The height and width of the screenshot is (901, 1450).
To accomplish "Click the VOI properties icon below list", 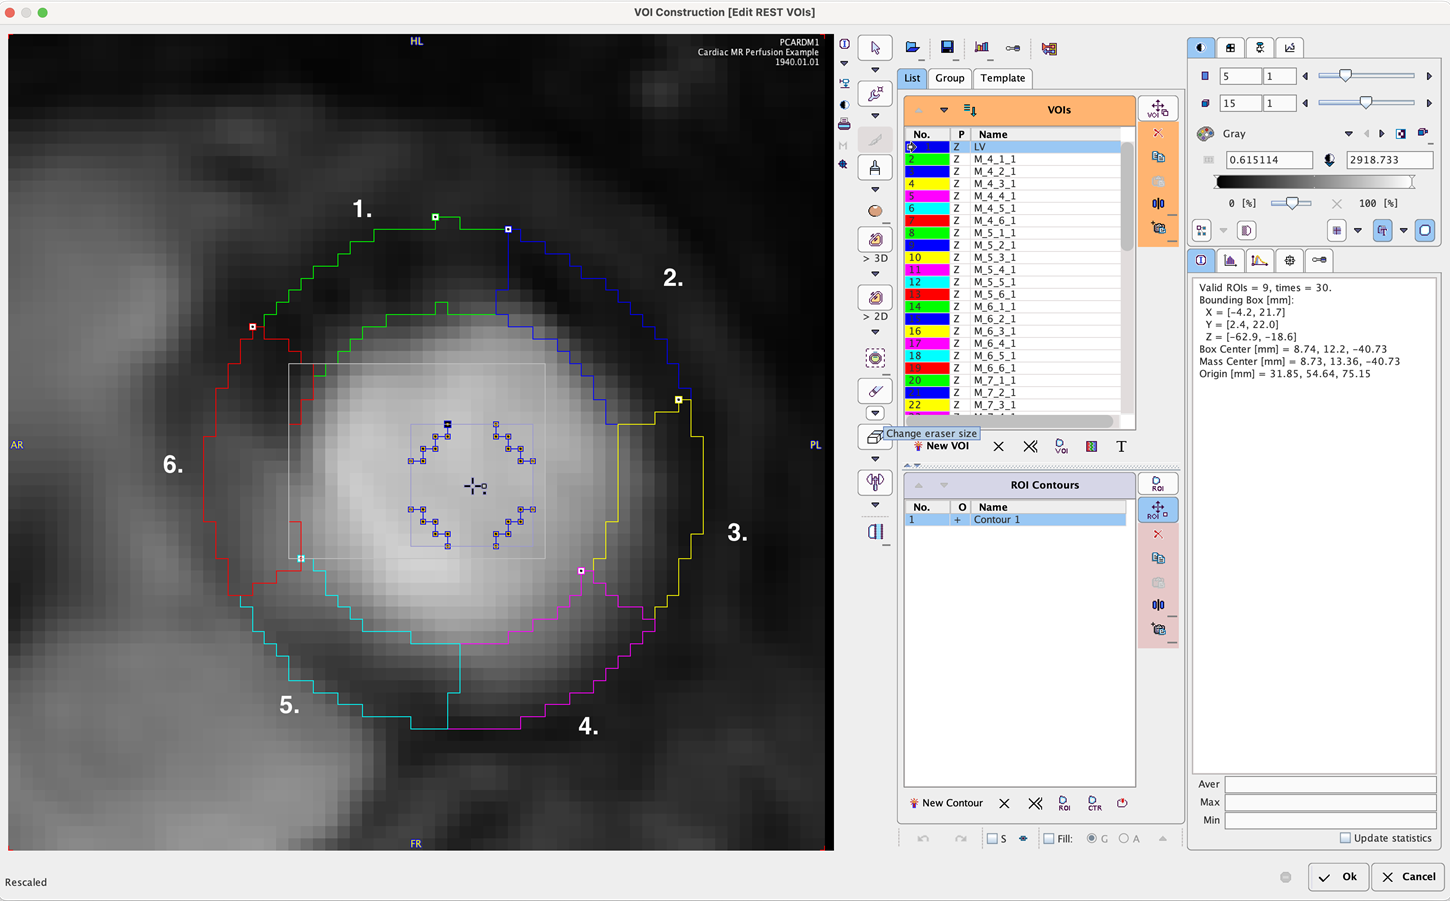I will [x=1061, y=446].
